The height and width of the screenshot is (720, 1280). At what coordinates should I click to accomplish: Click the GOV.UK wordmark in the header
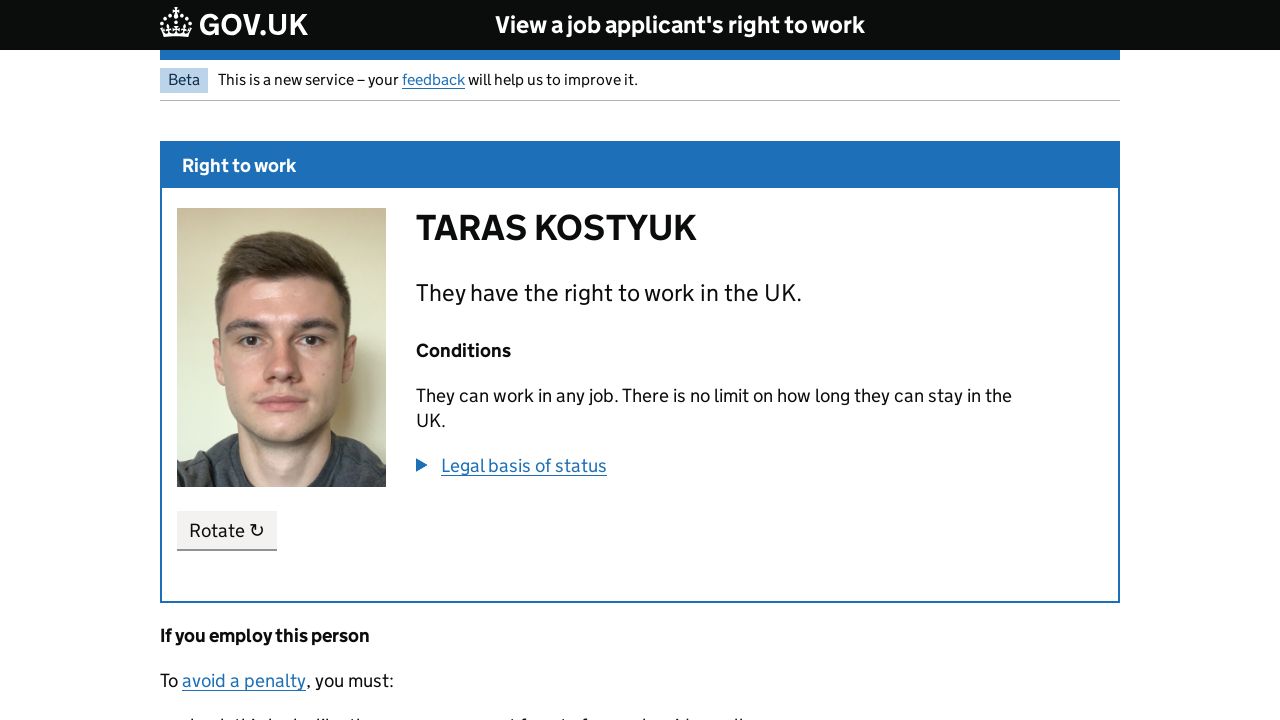pyautogui.click(x=253, y=25)
